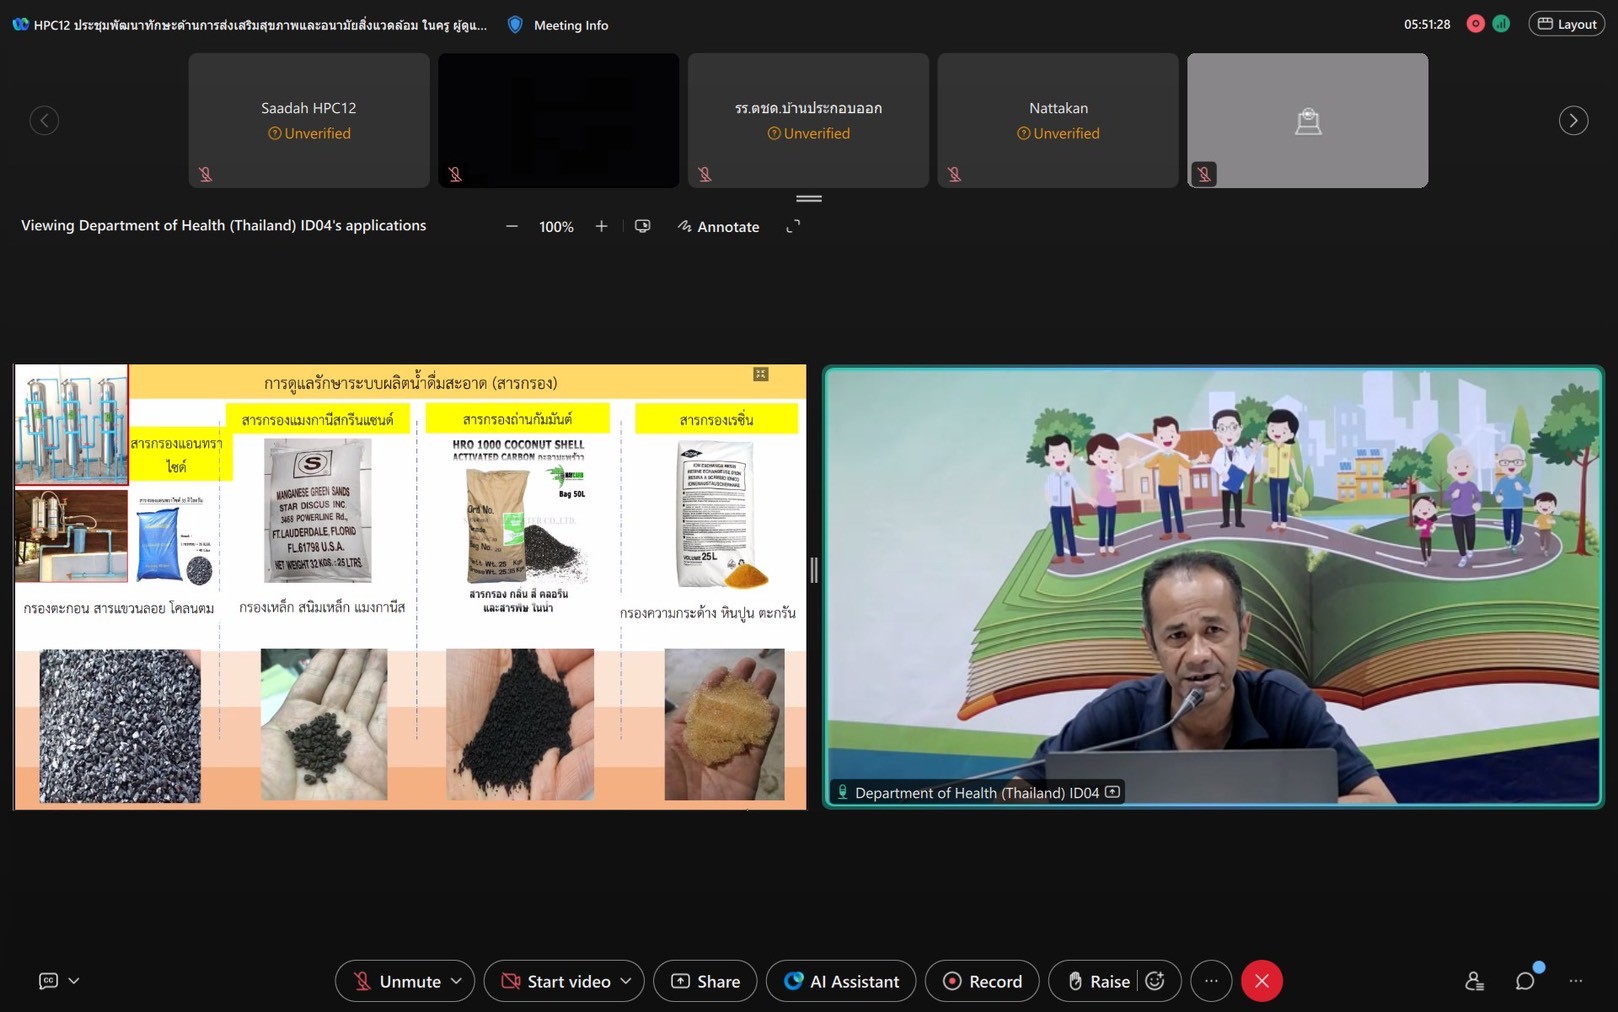Zoom out the shared content

click(512, 227)
